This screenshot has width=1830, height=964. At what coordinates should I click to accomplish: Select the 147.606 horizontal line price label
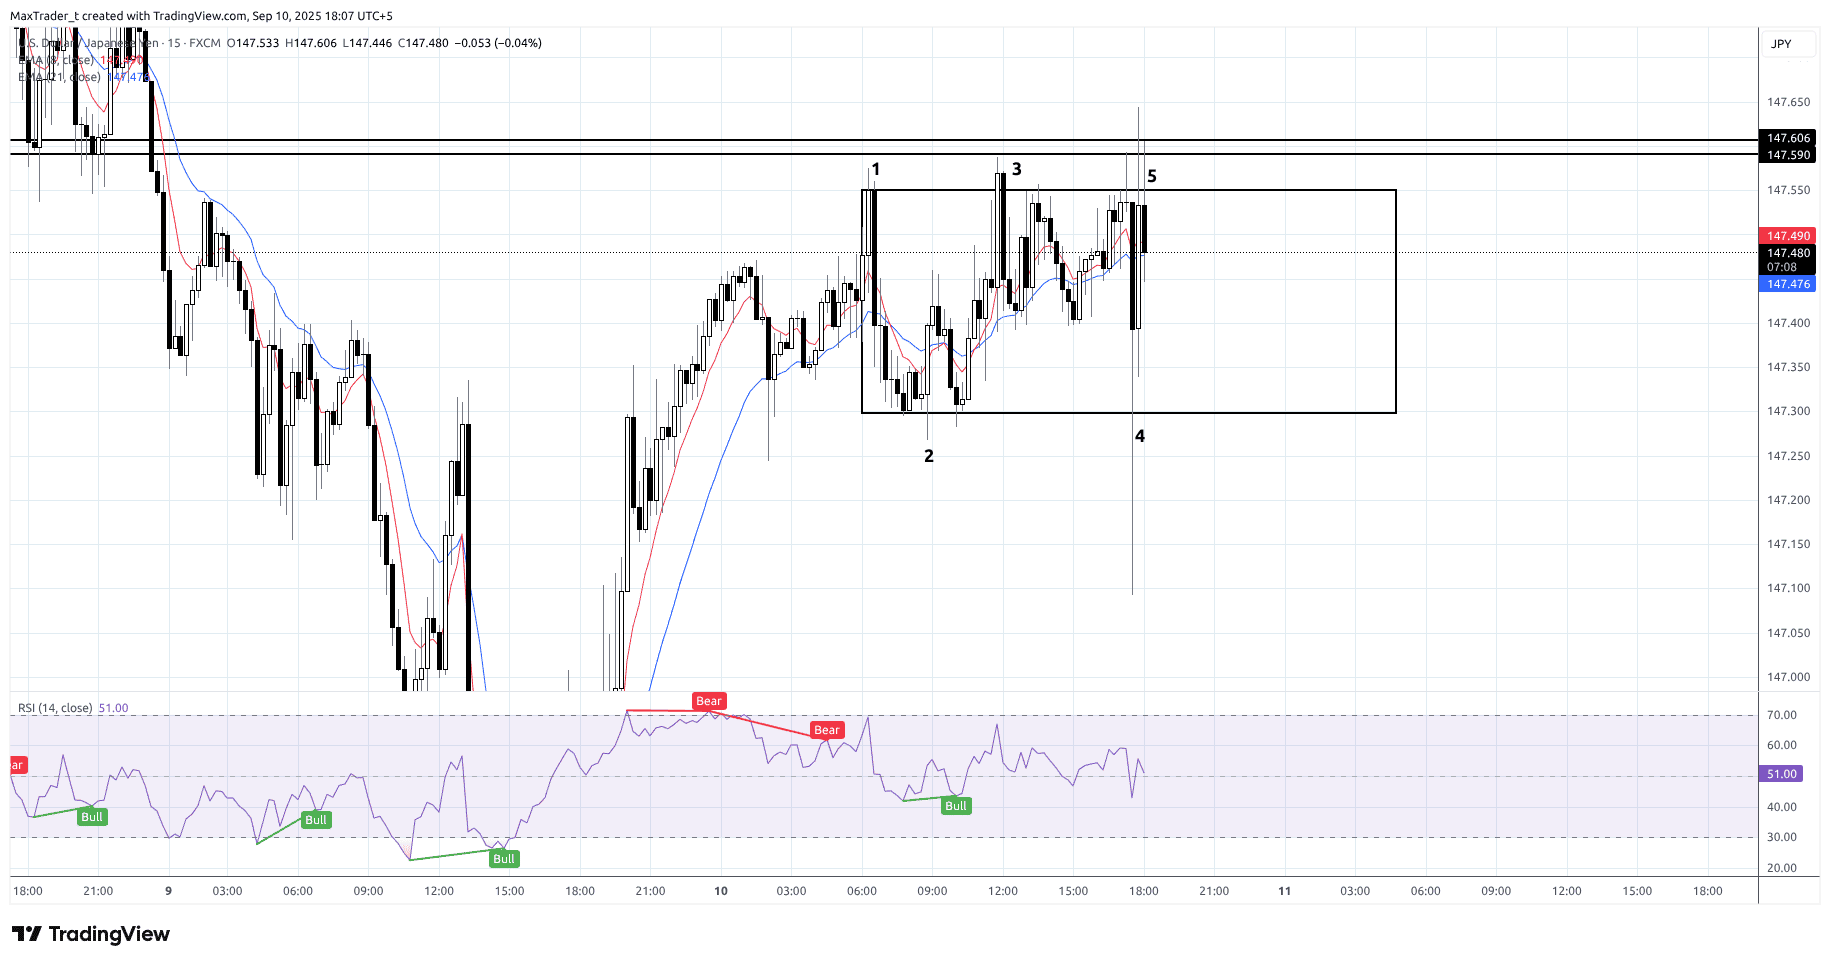coord(1787,138)
